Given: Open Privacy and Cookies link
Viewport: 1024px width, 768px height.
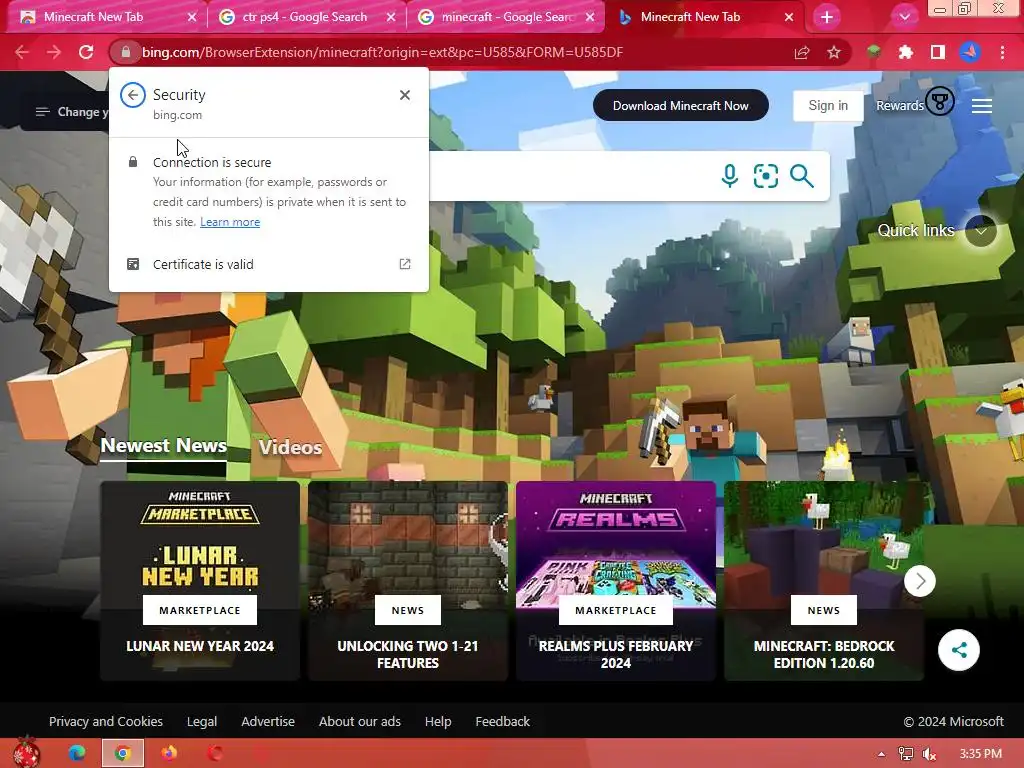Looking at the screenshot, I should [x=106, y=722].
